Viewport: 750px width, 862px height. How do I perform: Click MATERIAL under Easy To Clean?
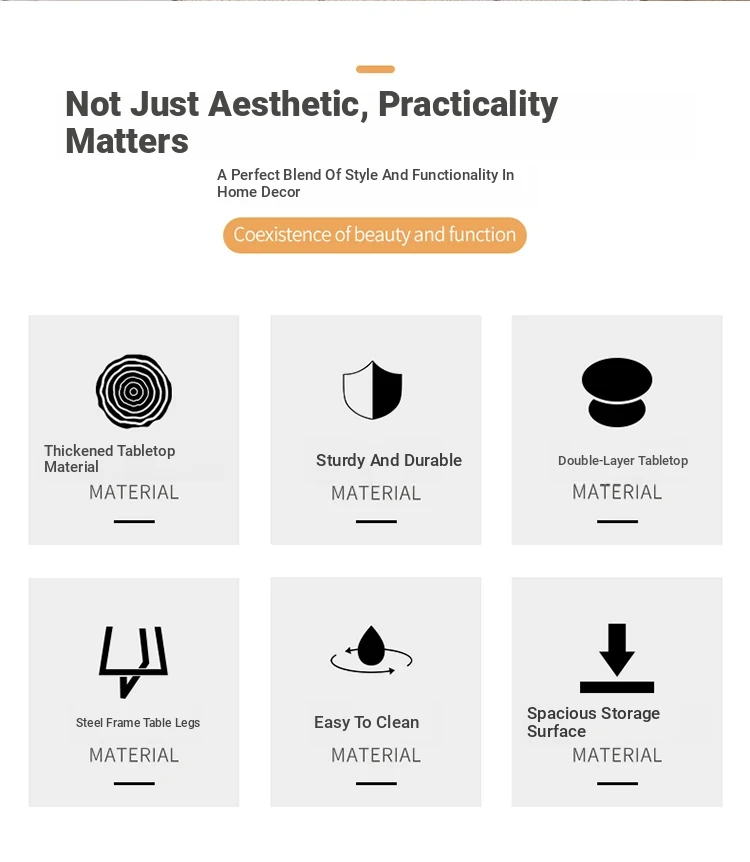click(x=376, y=755)
